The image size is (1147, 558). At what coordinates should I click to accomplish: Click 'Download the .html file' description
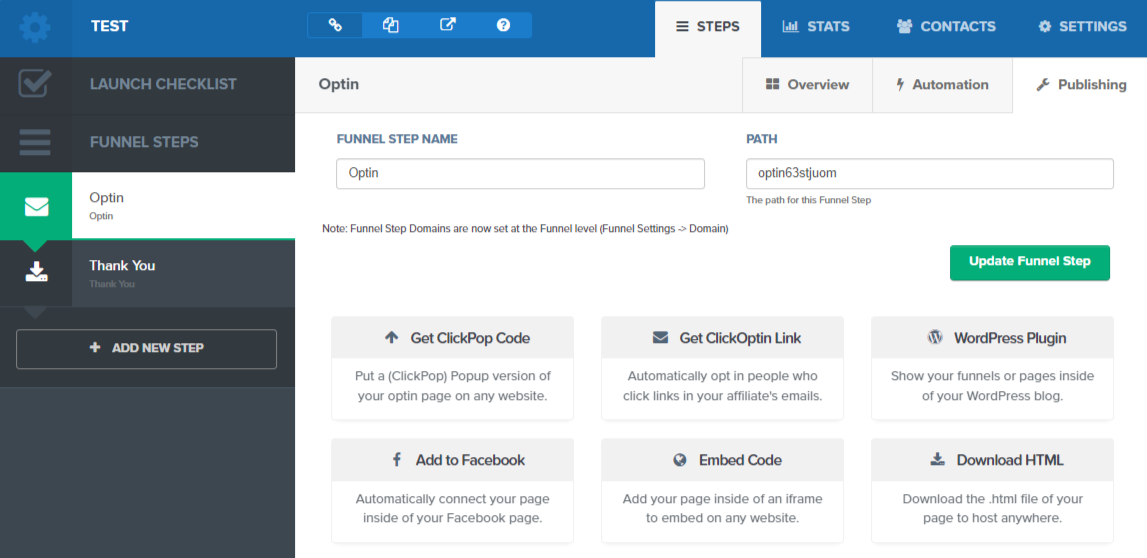coord(993,508)
